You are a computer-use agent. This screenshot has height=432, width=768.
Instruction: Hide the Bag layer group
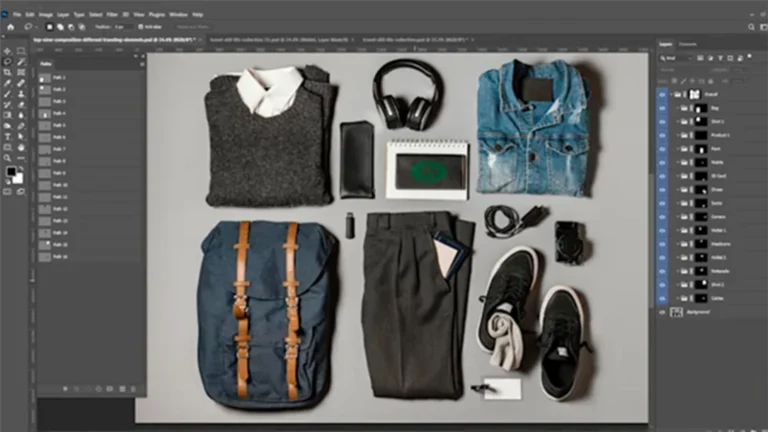point(662,108)
